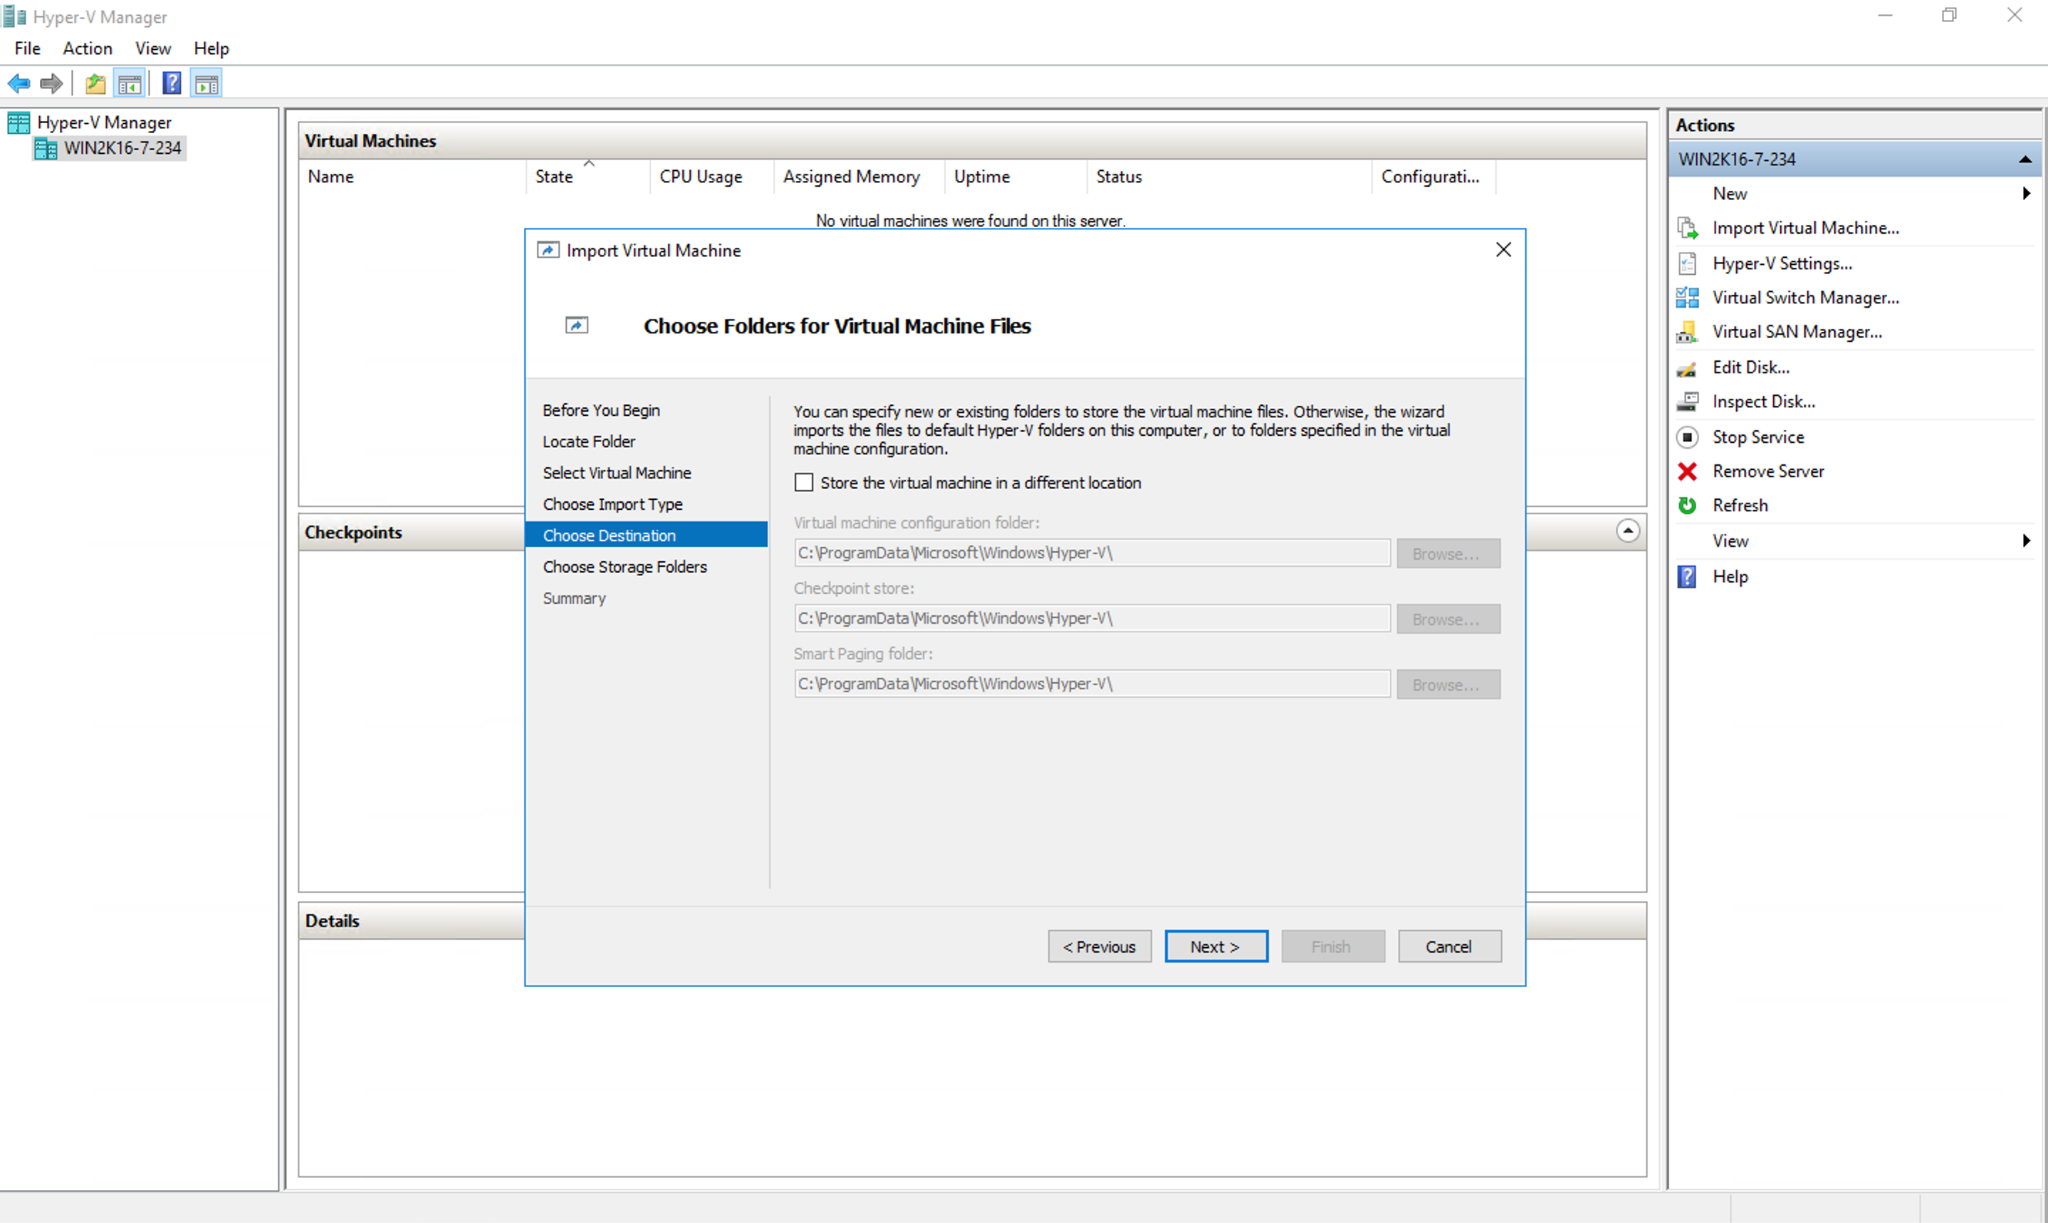This screenshot has width=2048, height=1223.
Task: Click the Hyper-V Manager app icon in title bar
Action: [x=14, y=17]
